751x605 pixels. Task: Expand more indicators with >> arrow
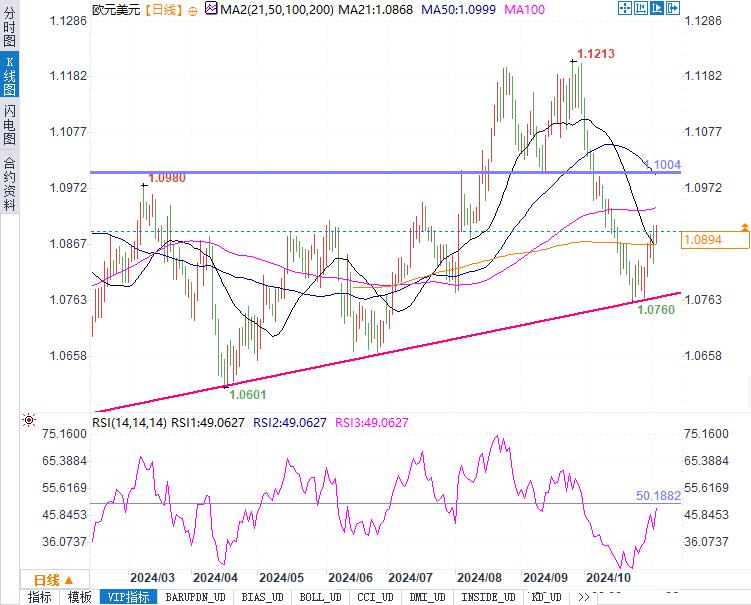[583, 597]
